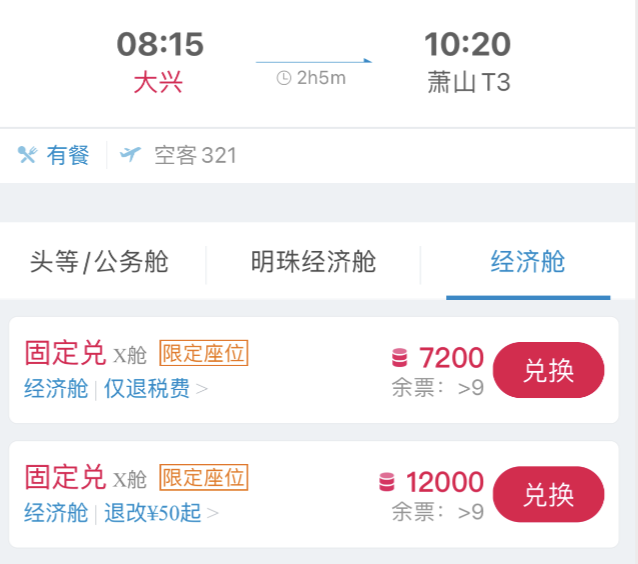Screen dimensions: 638x564
Task: Click the miles coin icon next to 7200
Action: 399,358
